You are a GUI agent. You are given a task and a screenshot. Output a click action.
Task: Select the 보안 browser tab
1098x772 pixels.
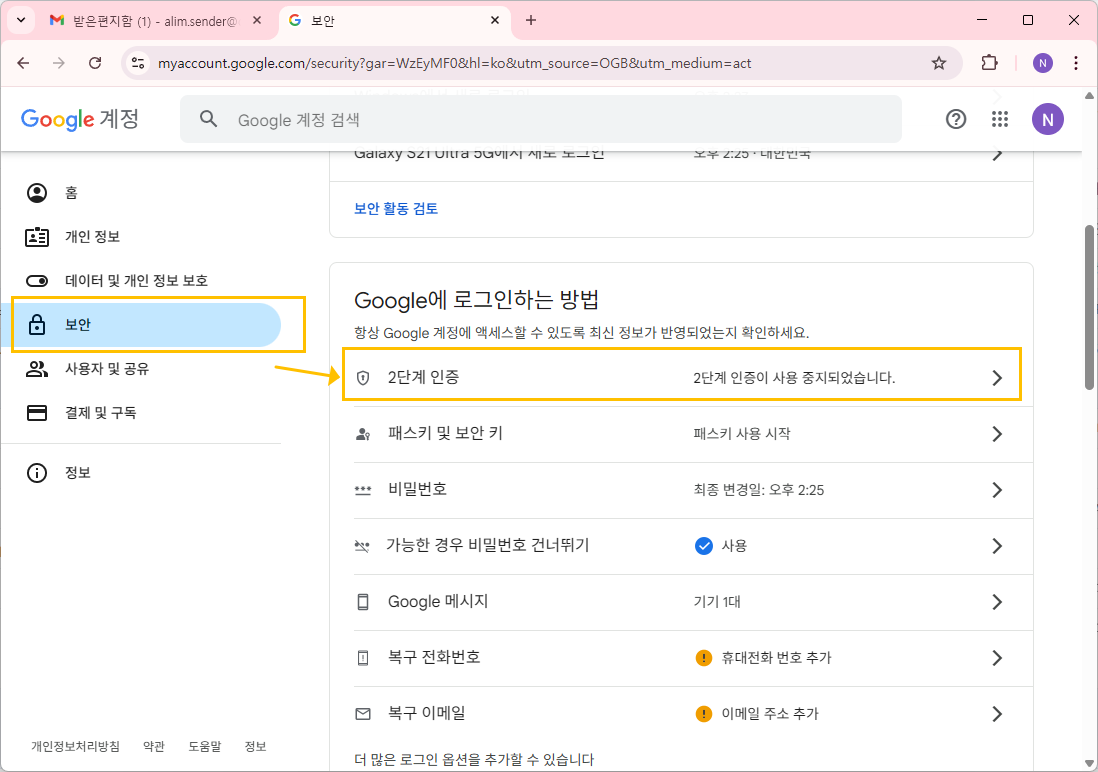click(394, 21)
